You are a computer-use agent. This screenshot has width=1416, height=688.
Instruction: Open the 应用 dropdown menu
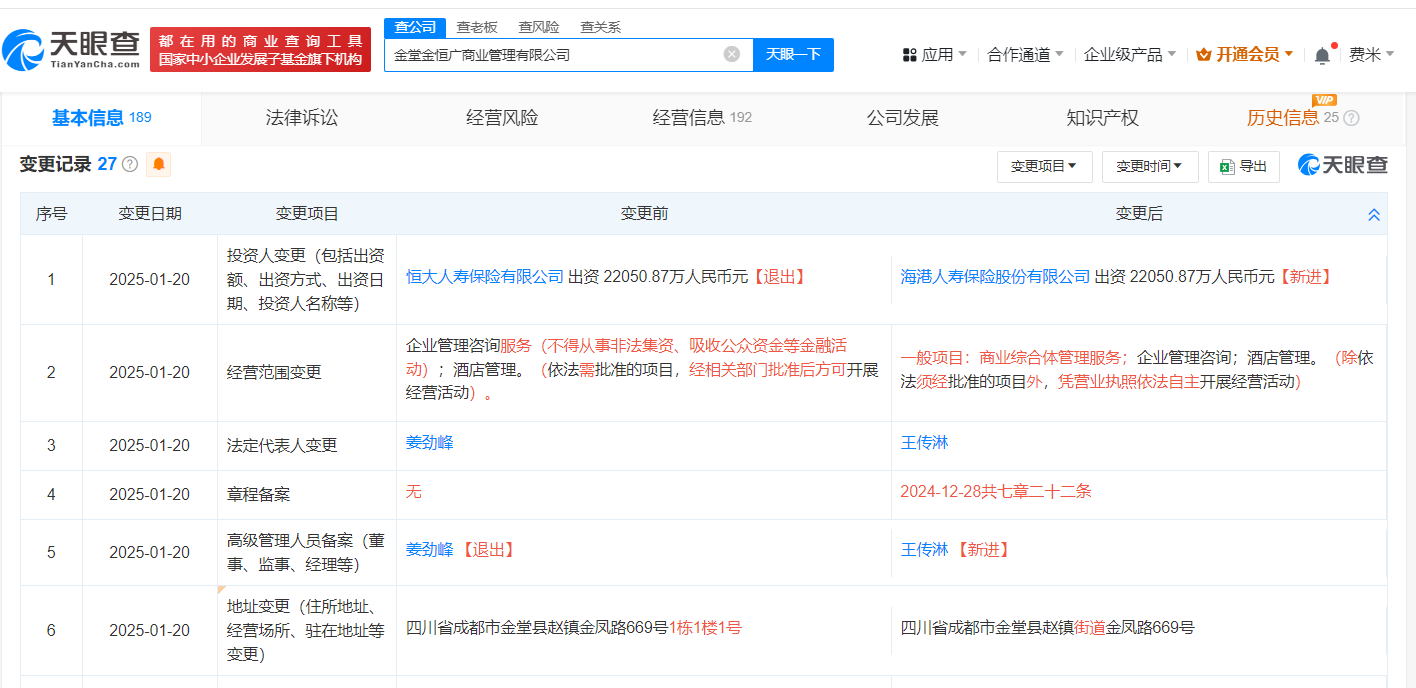coord(934,54)
